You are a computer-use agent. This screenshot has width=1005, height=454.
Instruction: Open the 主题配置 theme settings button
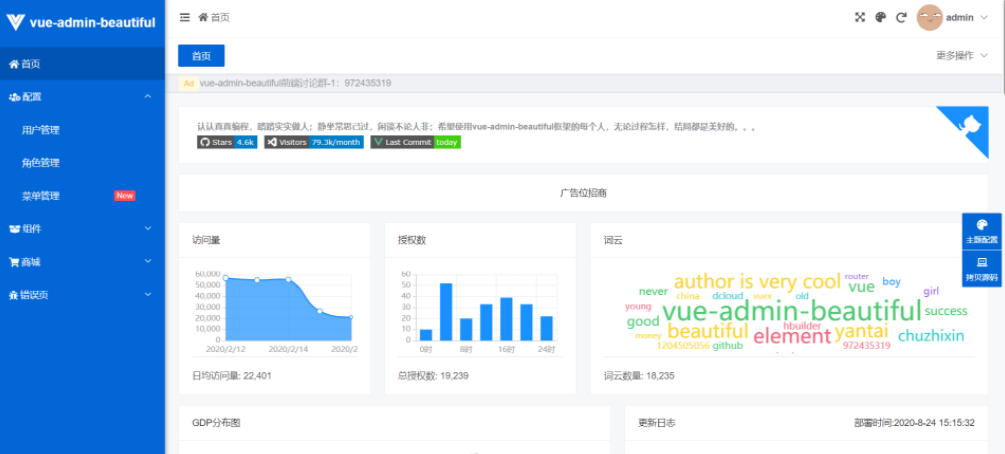[981, 231]
